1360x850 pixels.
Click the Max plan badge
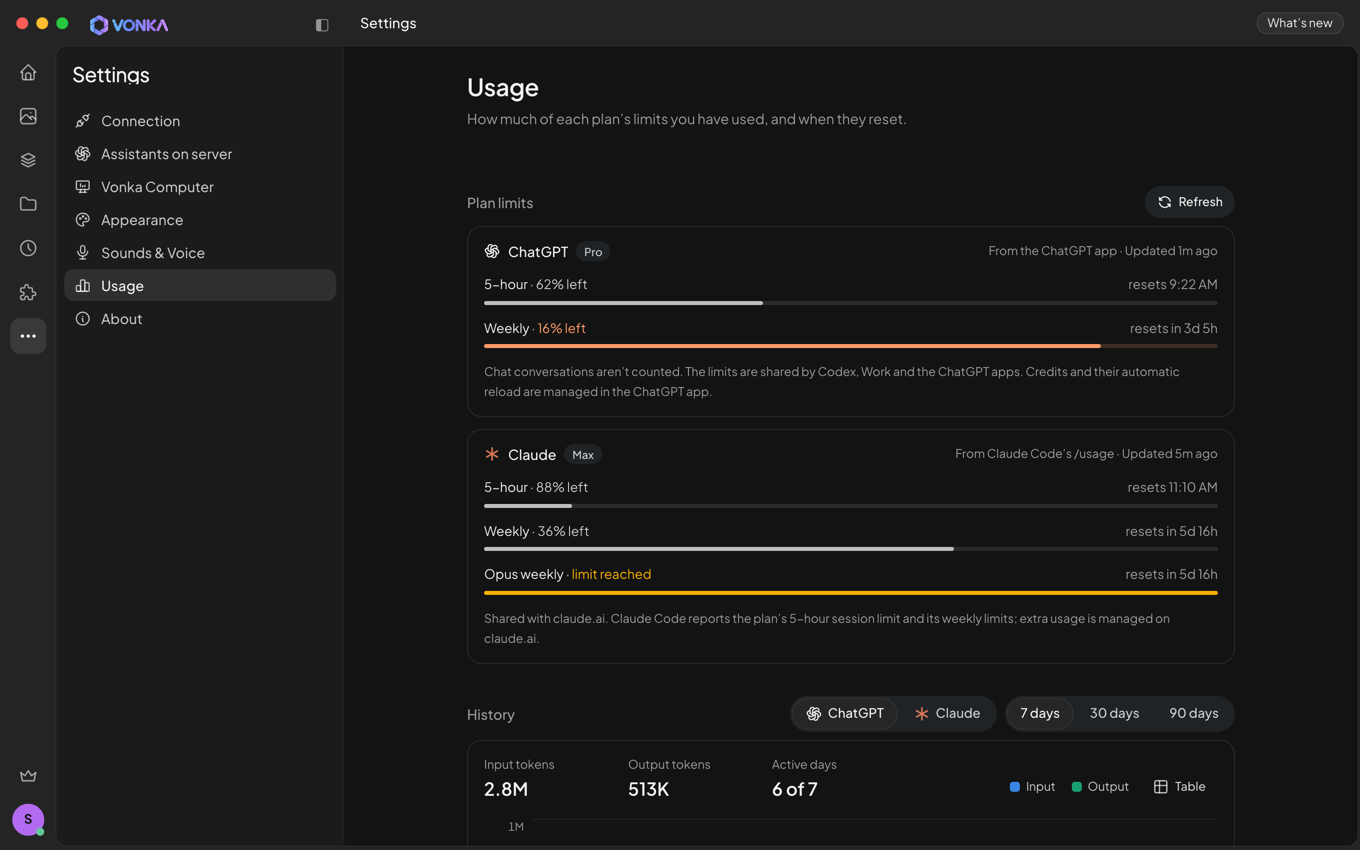pos(583,455)
